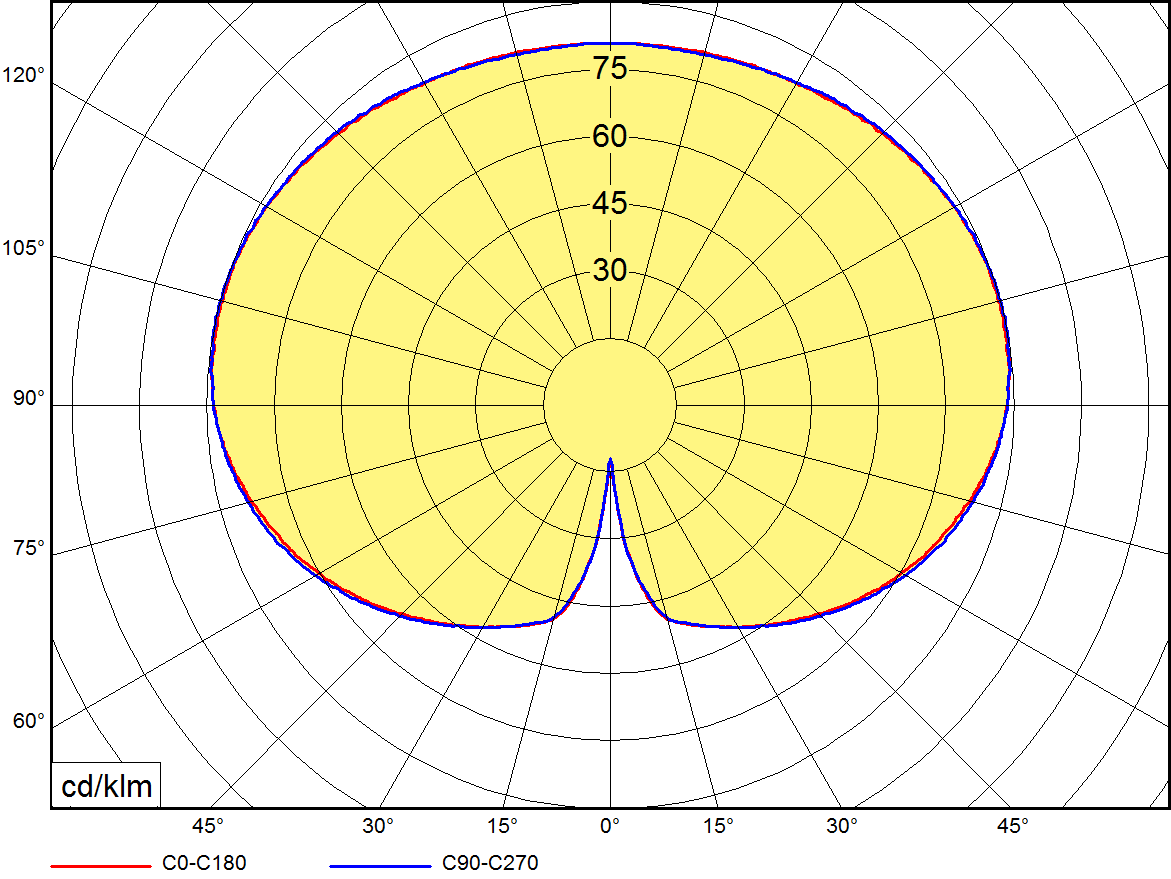Click the 105° angle label
Viewport: 1171px width, 879px height.
(x=24, y=248)
